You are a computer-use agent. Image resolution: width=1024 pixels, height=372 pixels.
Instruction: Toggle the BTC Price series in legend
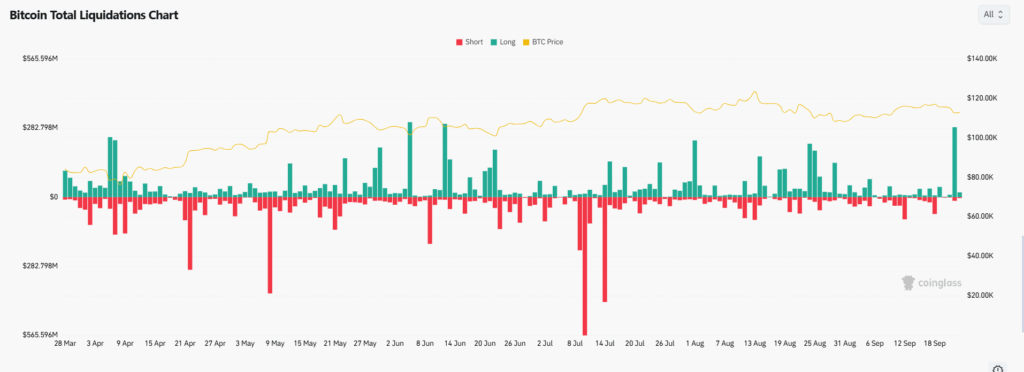tap(542, 42)
